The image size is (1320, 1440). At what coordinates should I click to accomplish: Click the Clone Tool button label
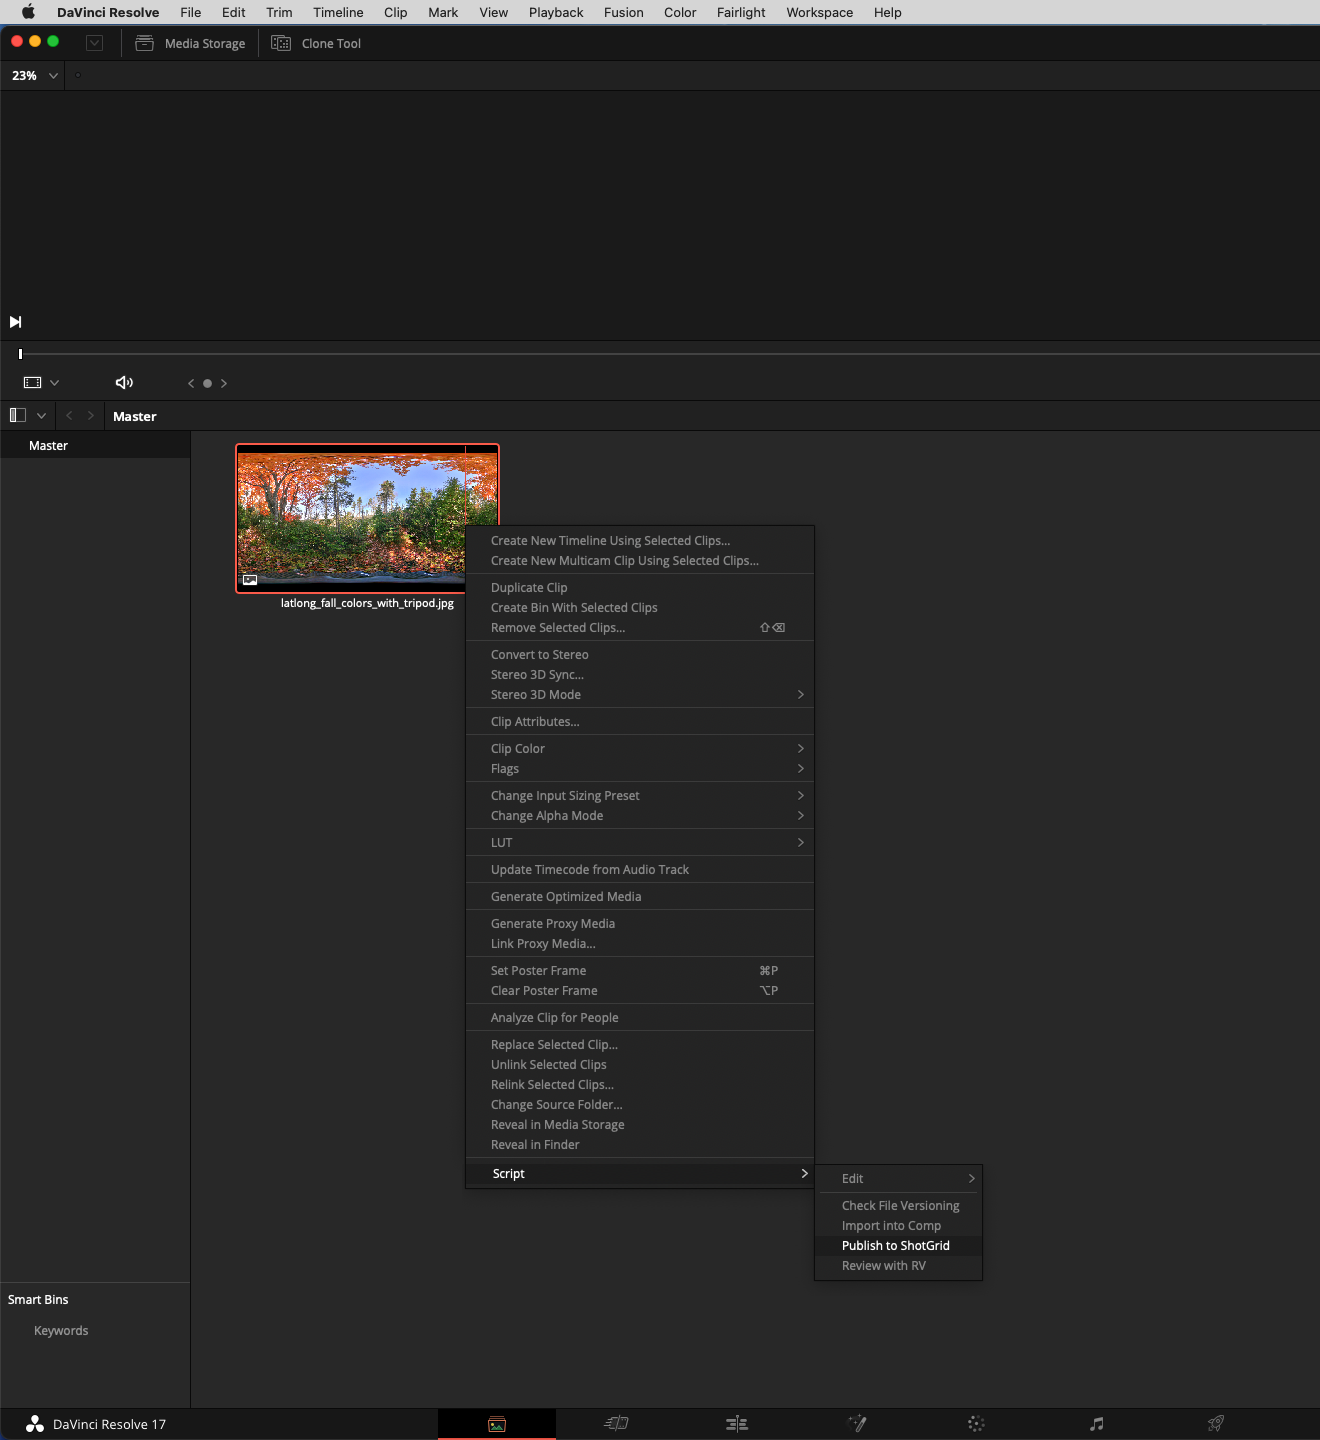point(331,44)
